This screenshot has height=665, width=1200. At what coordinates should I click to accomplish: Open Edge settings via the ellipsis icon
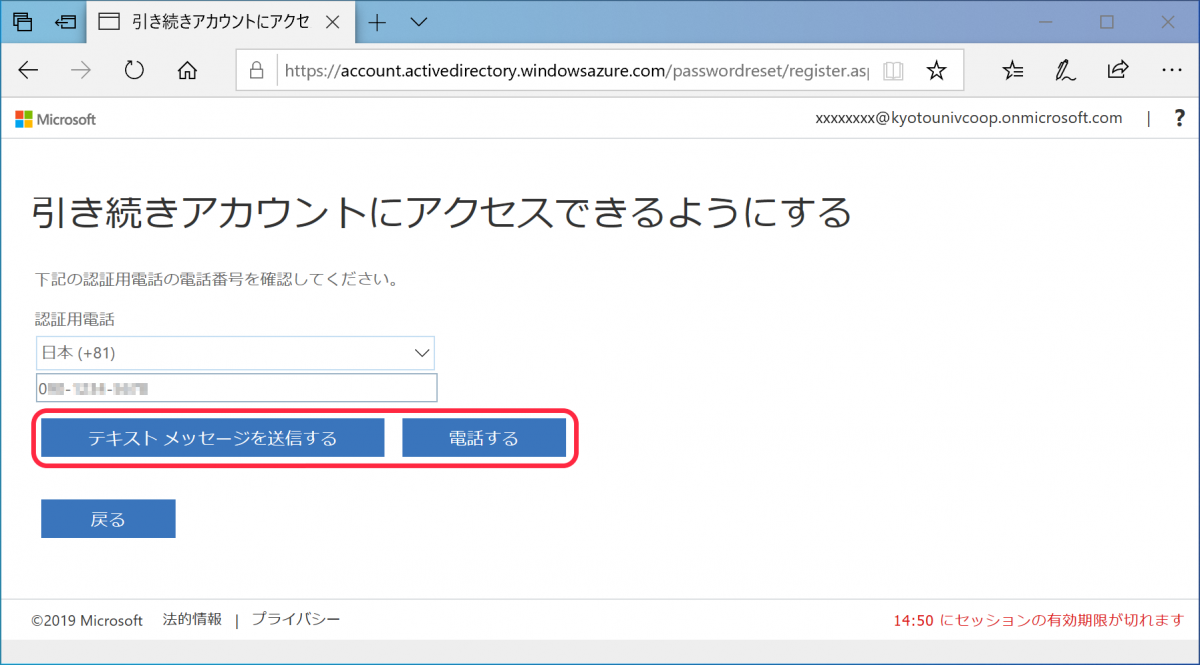(x=1171, y=70)
